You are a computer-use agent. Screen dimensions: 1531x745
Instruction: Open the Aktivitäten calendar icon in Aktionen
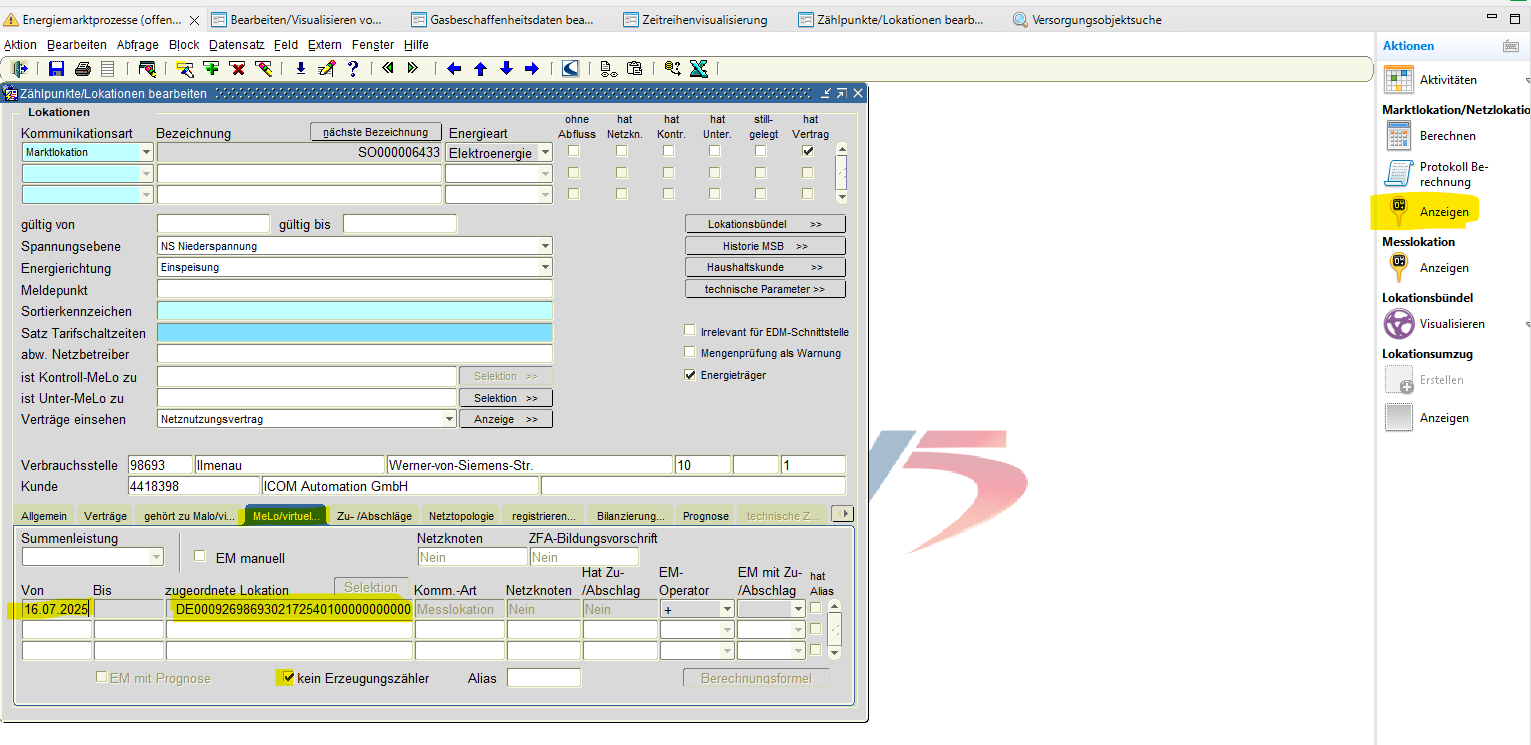point(1398,80)
